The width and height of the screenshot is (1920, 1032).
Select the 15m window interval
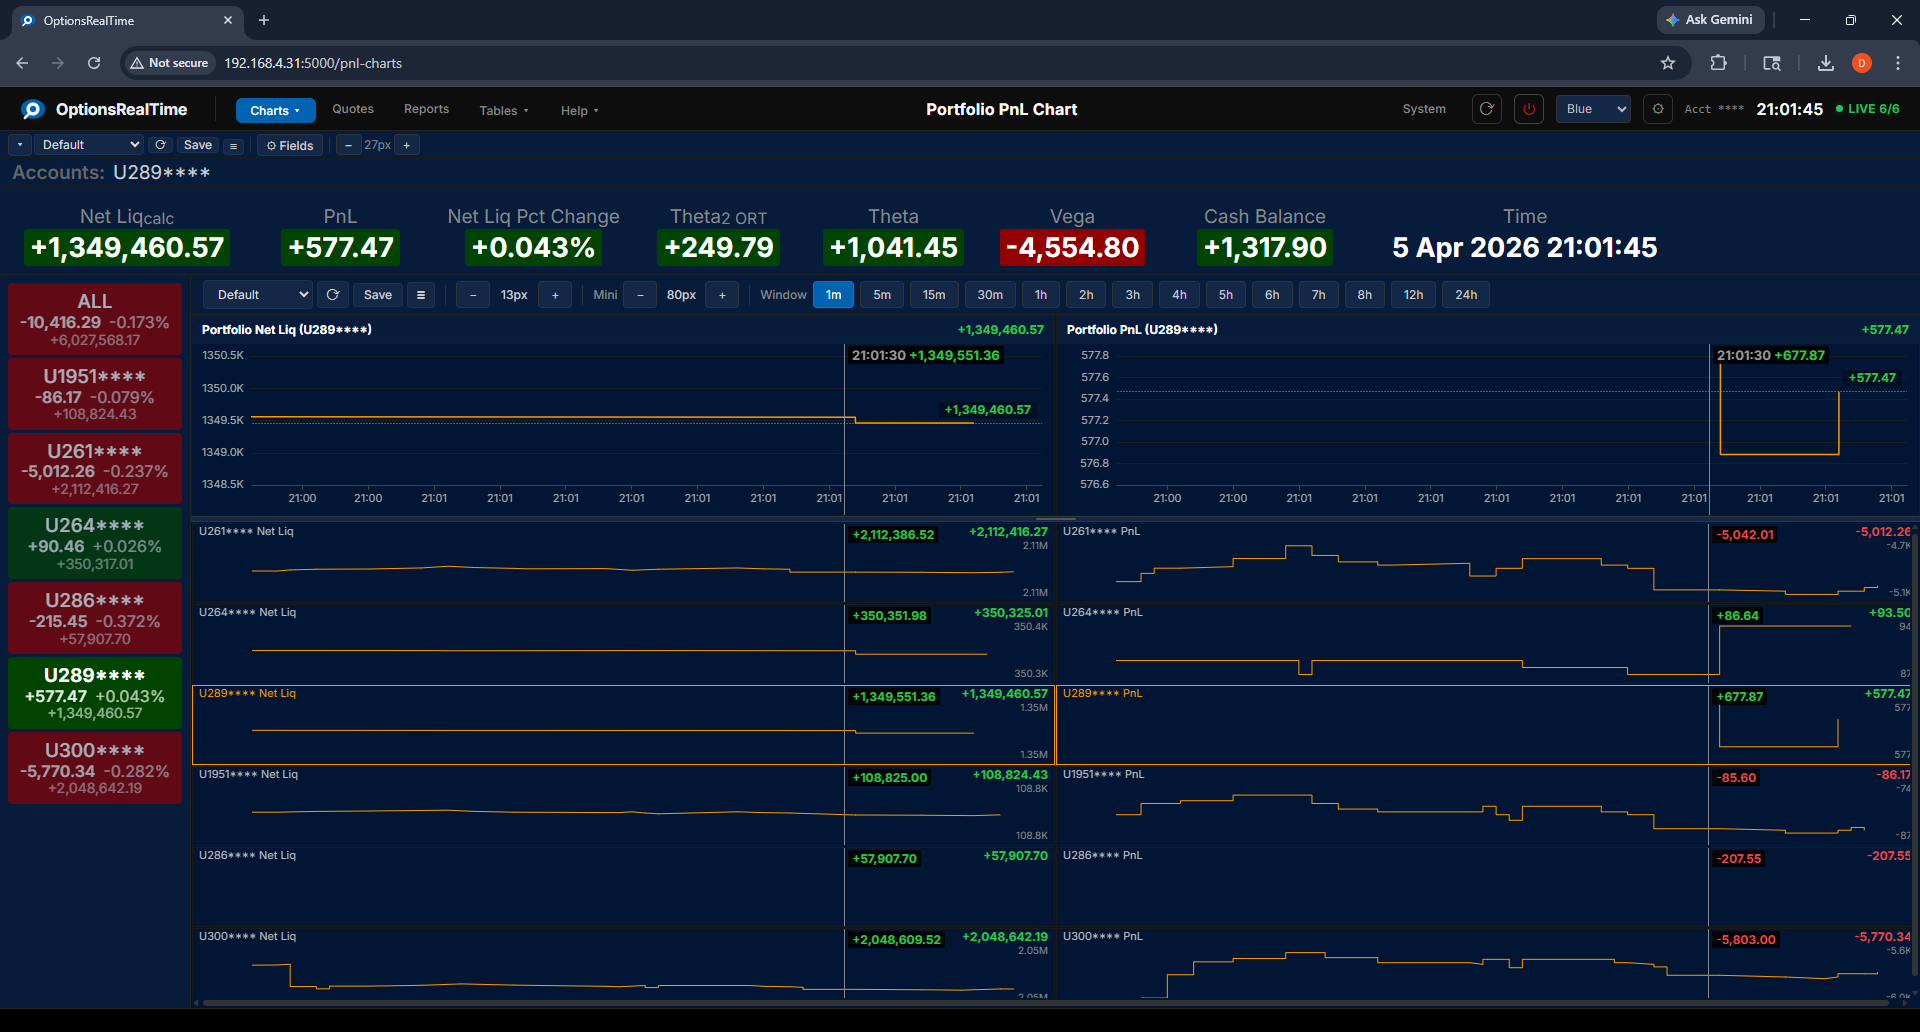pyautogui.click(x=934, y=295)
